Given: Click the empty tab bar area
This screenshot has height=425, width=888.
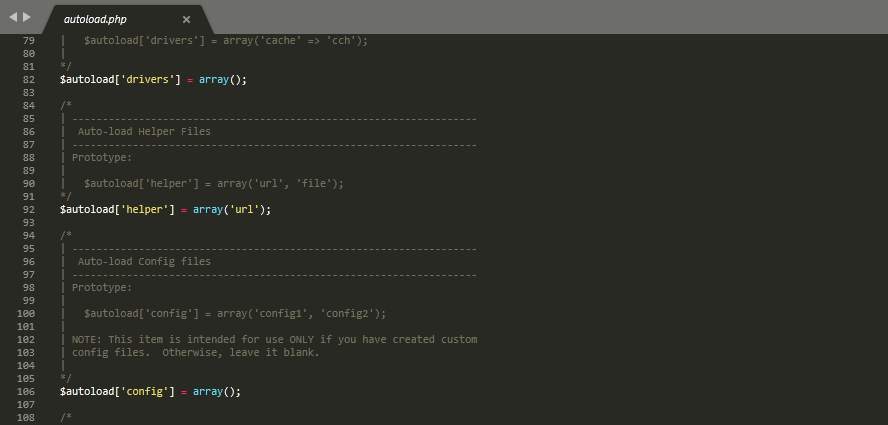Looking at the screenshot, I should point(550,18).
